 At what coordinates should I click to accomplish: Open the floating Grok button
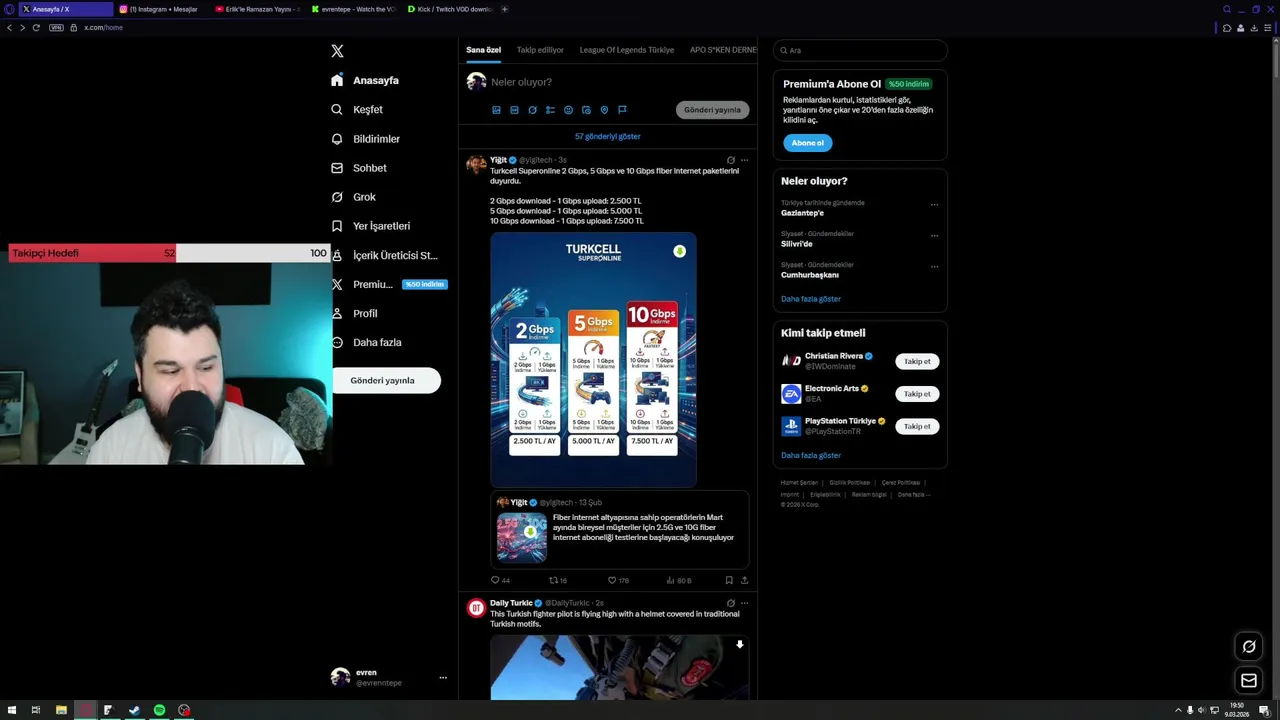point(1249,647)
